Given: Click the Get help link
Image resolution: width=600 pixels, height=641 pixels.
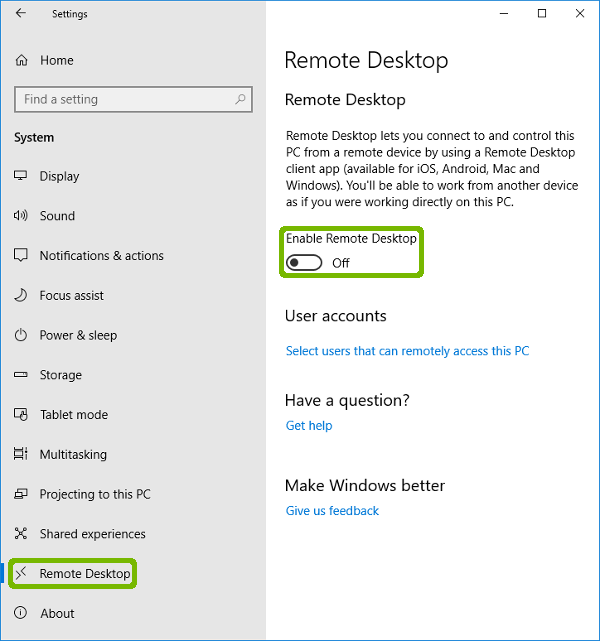Looking at the screenshot, I should point(309,426).
